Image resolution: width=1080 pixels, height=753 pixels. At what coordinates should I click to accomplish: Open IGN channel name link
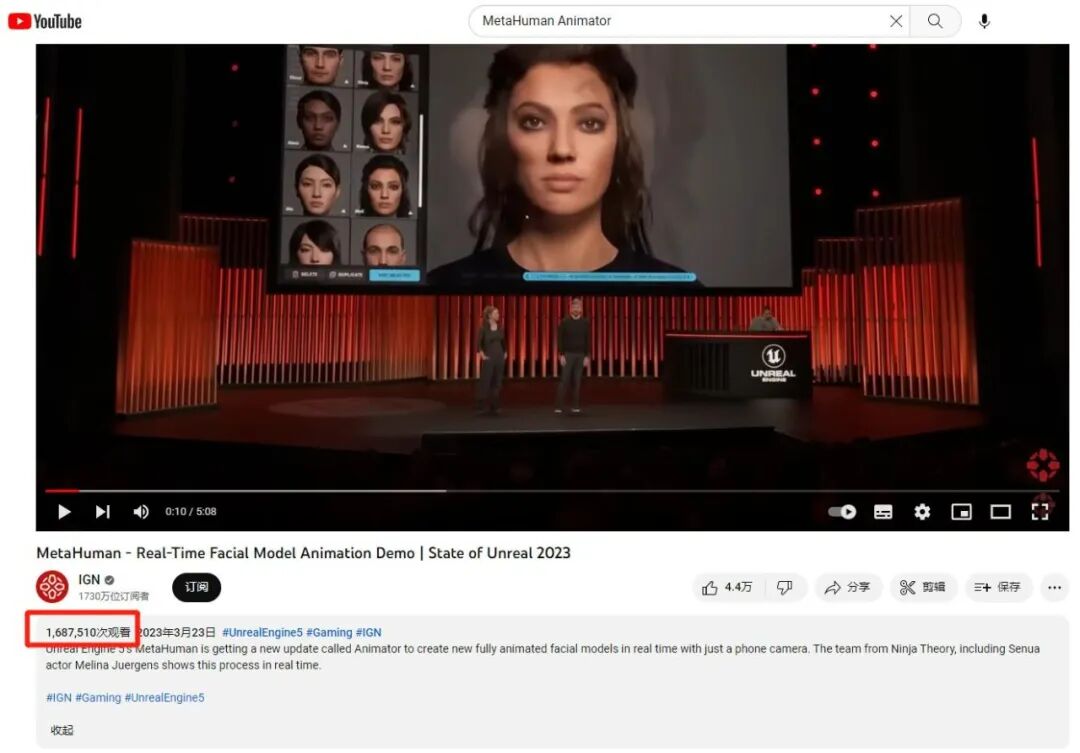click(x=89, y=580)
